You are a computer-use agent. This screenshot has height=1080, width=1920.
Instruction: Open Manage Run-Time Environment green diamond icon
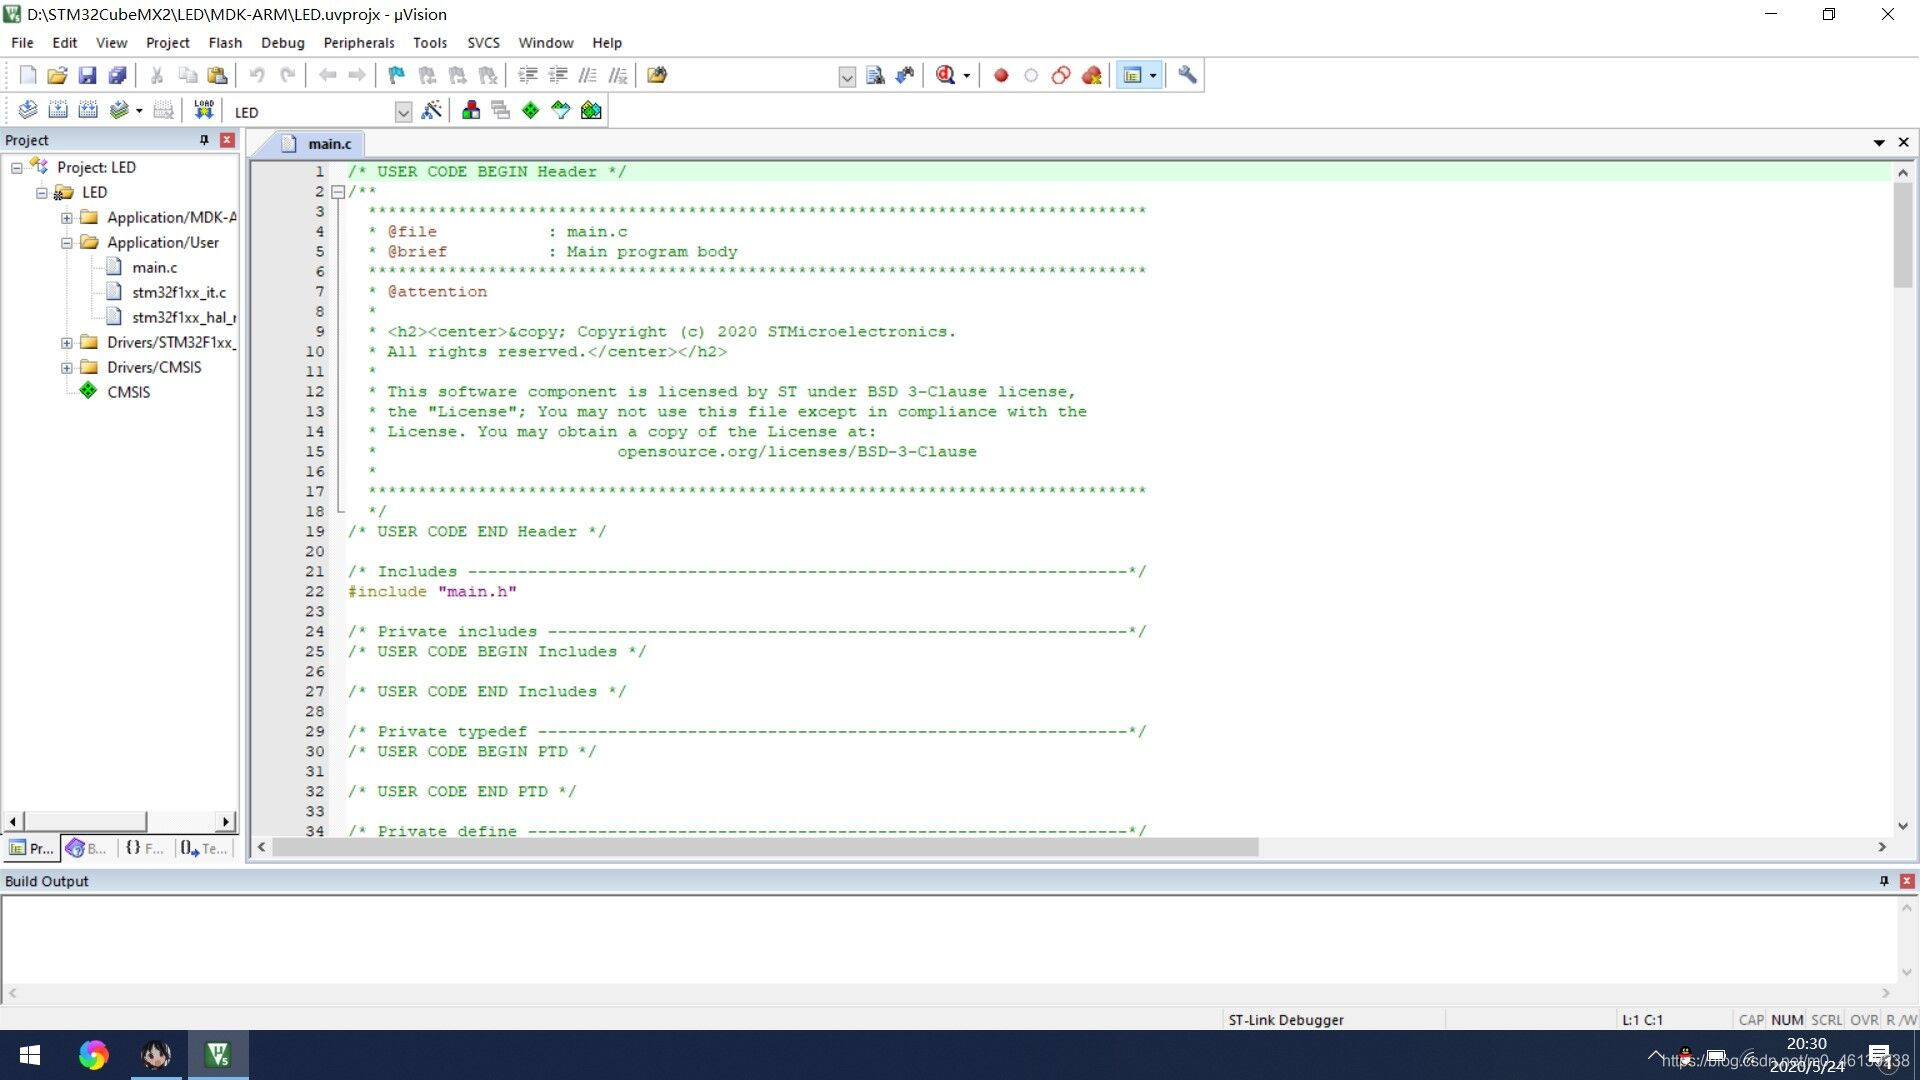[530, 110]
